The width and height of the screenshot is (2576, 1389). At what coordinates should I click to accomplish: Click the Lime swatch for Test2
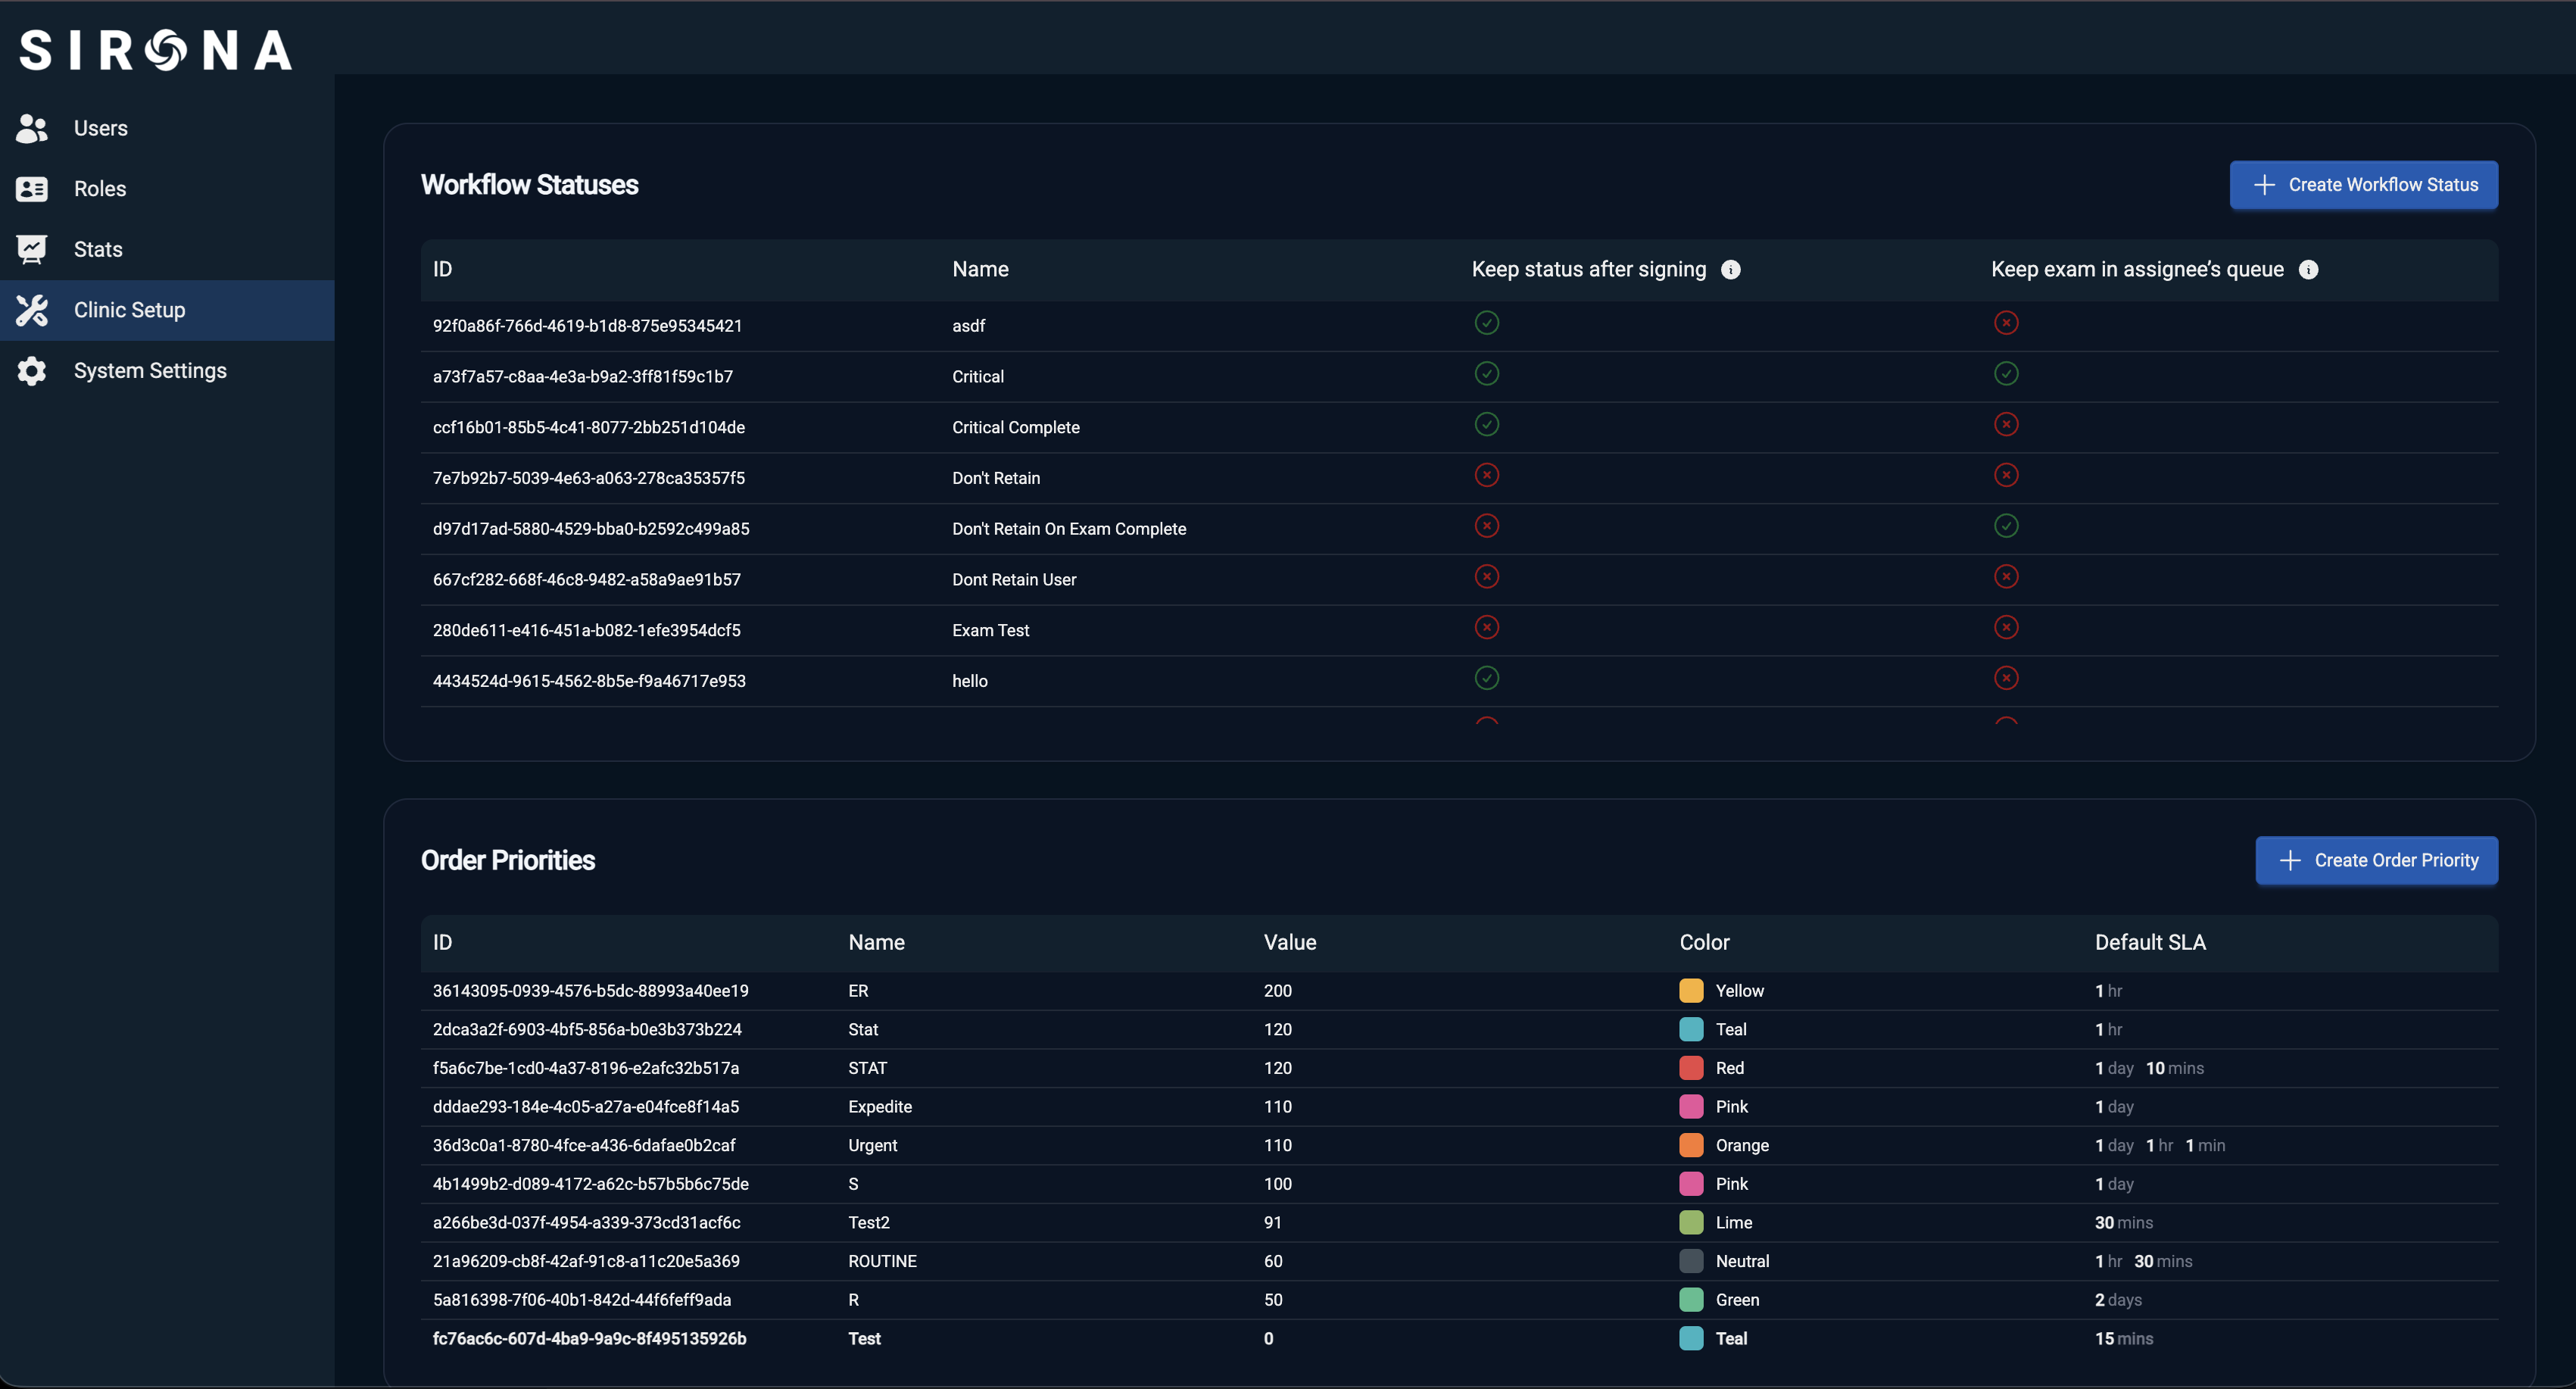(x=1692, y=1223)
